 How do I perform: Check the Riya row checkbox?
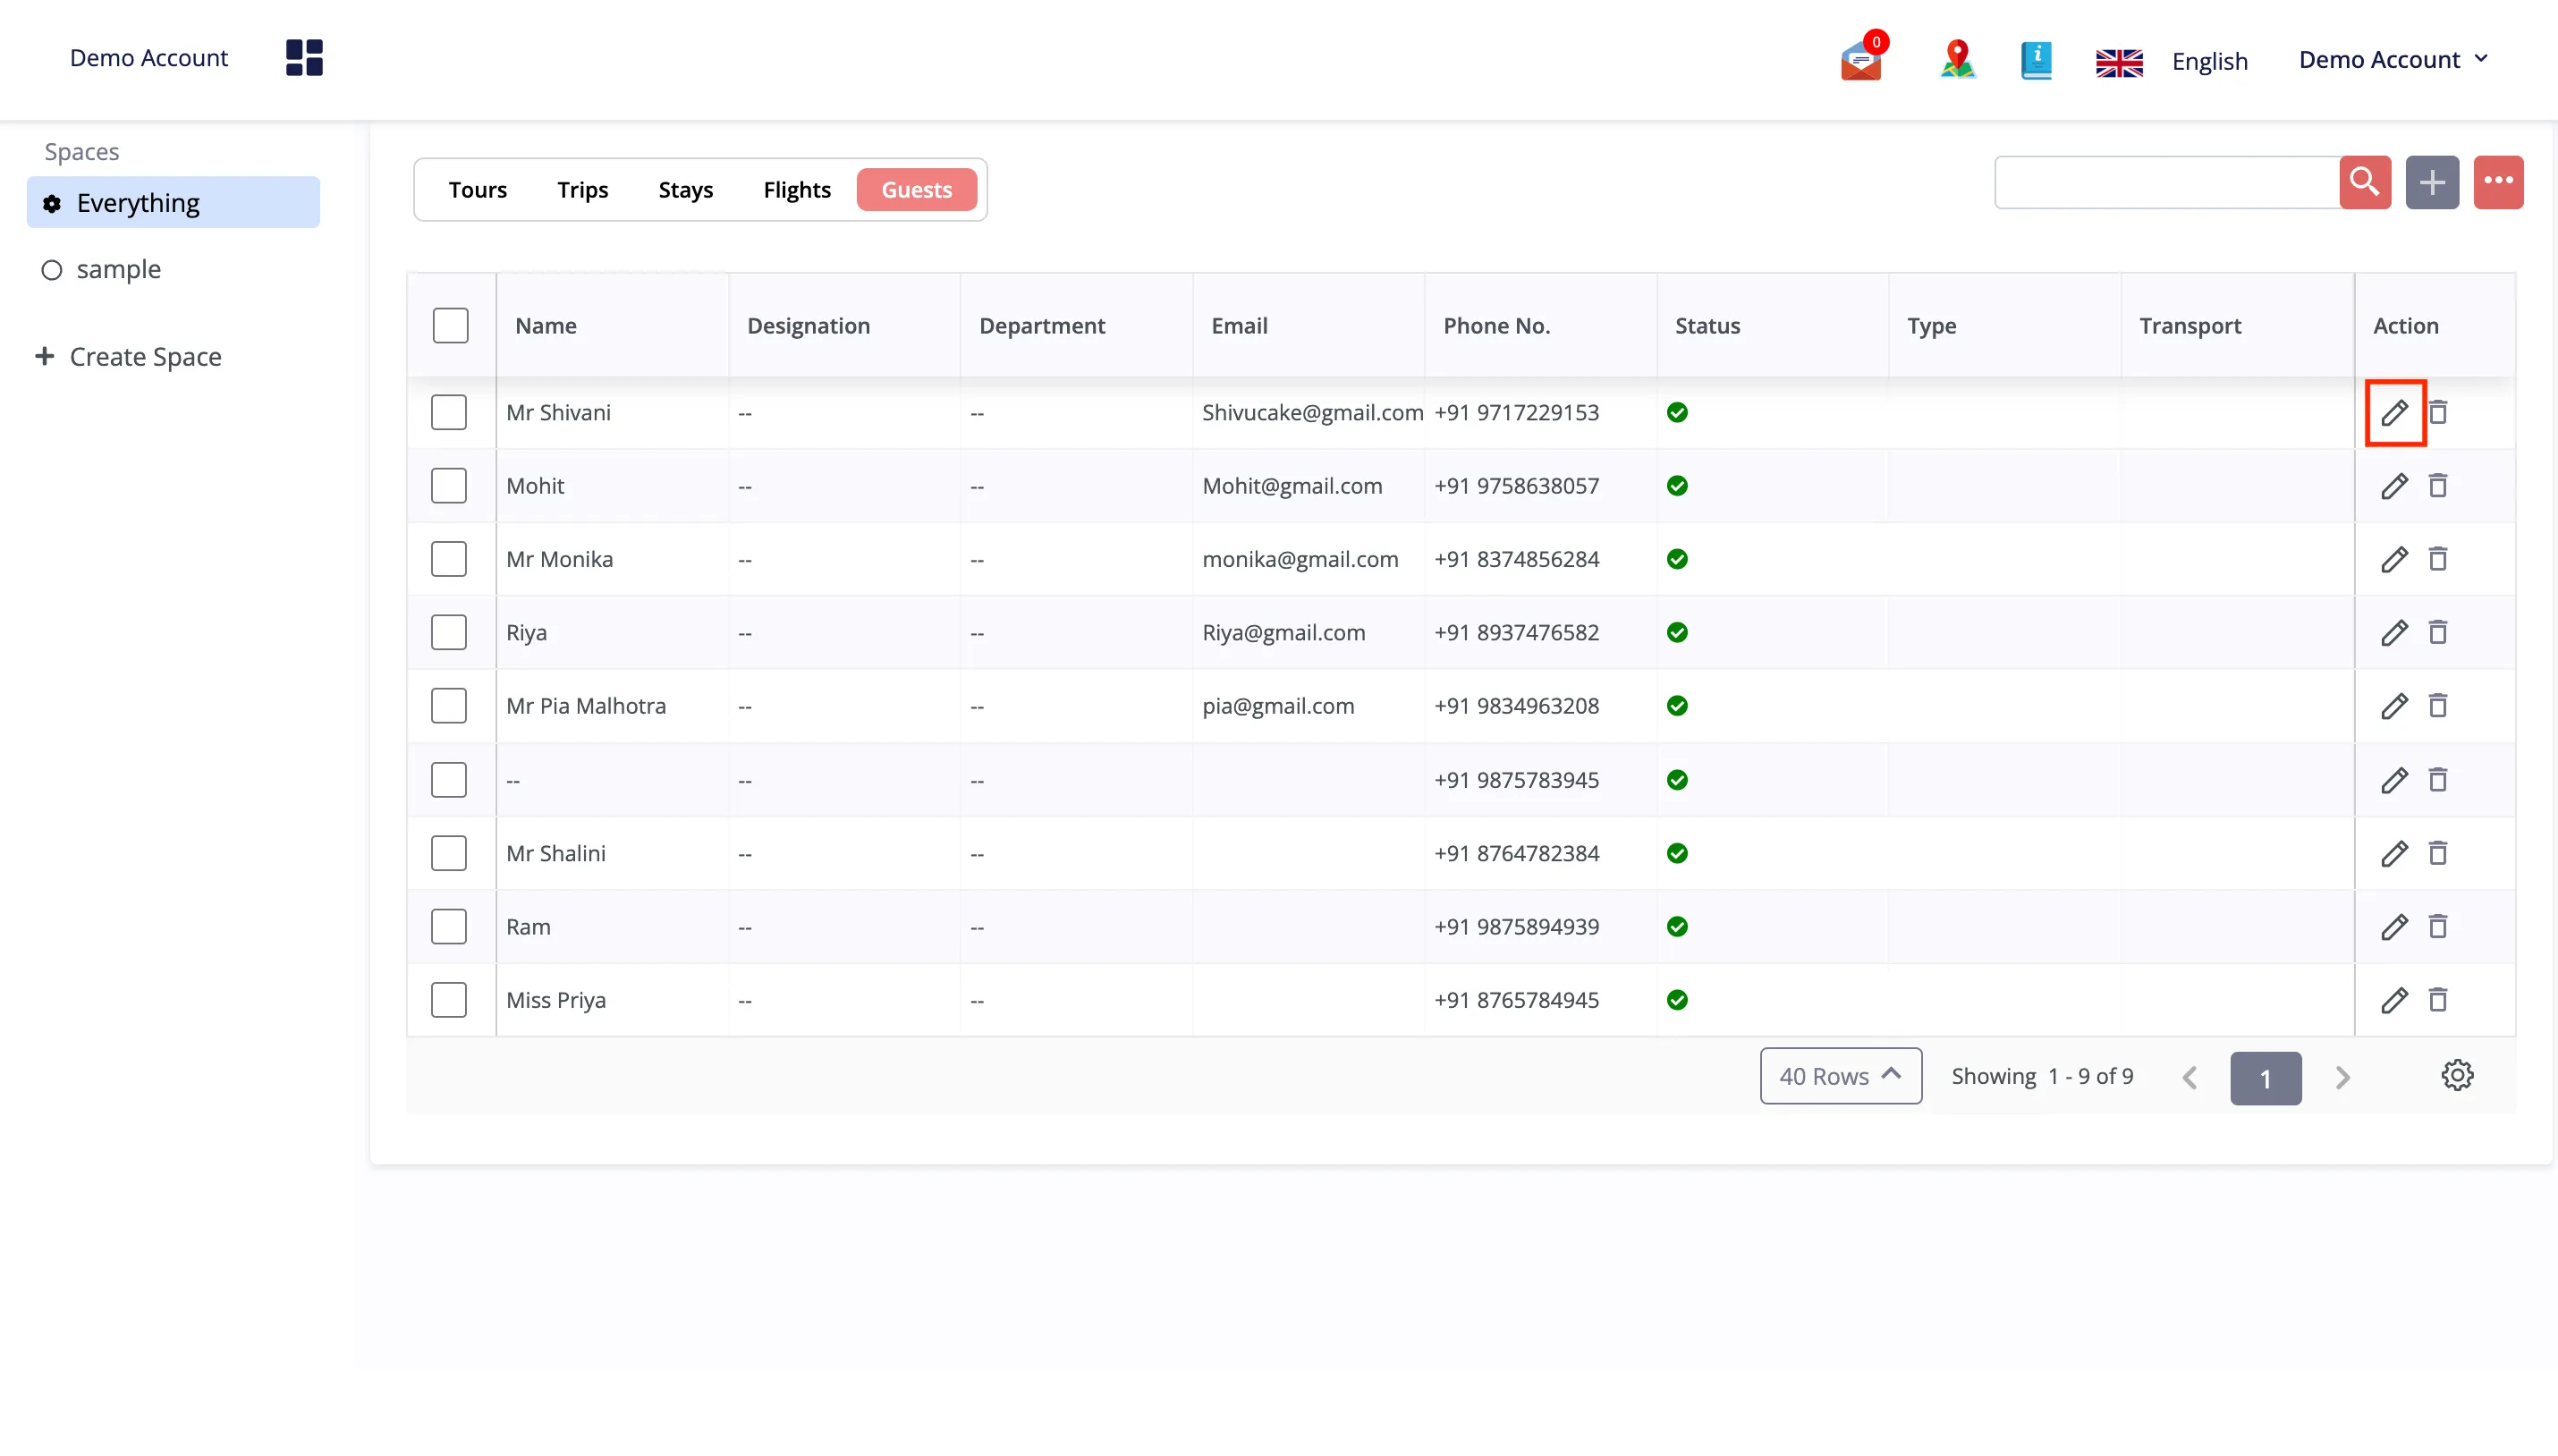tap(449, 633)
